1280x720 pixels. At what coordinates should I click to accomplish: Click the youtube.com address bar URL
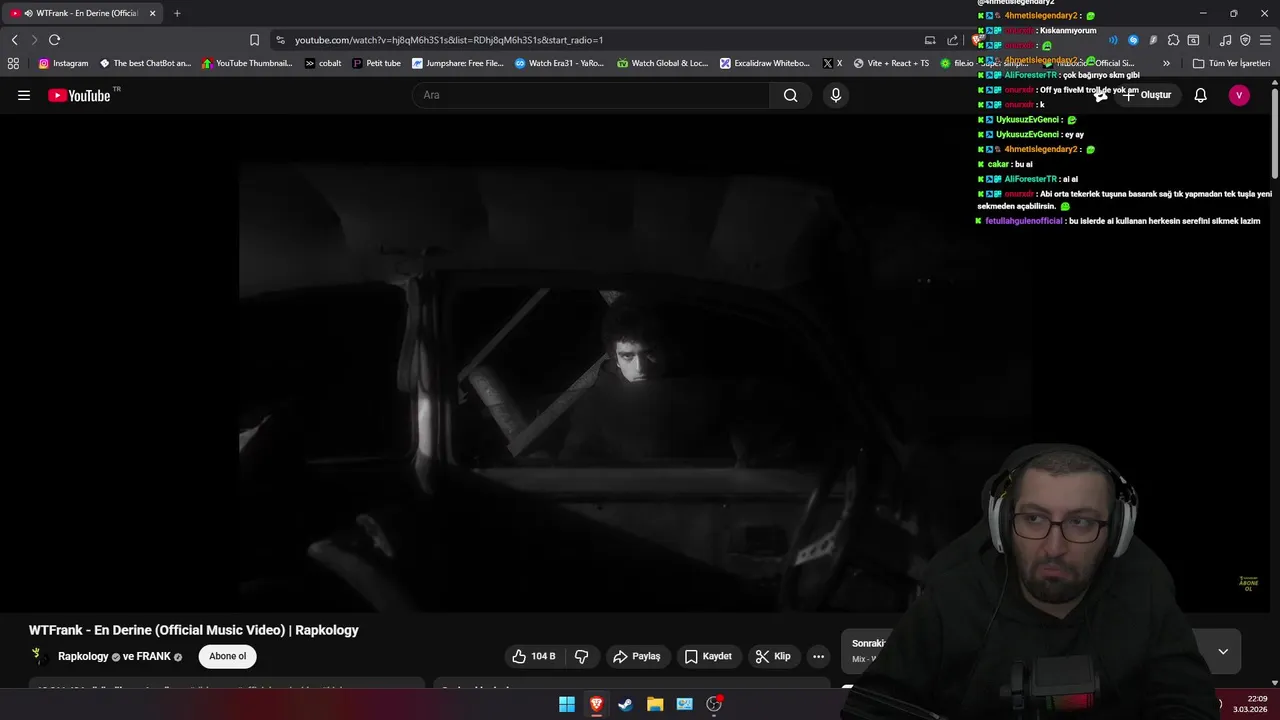[448, 40]
